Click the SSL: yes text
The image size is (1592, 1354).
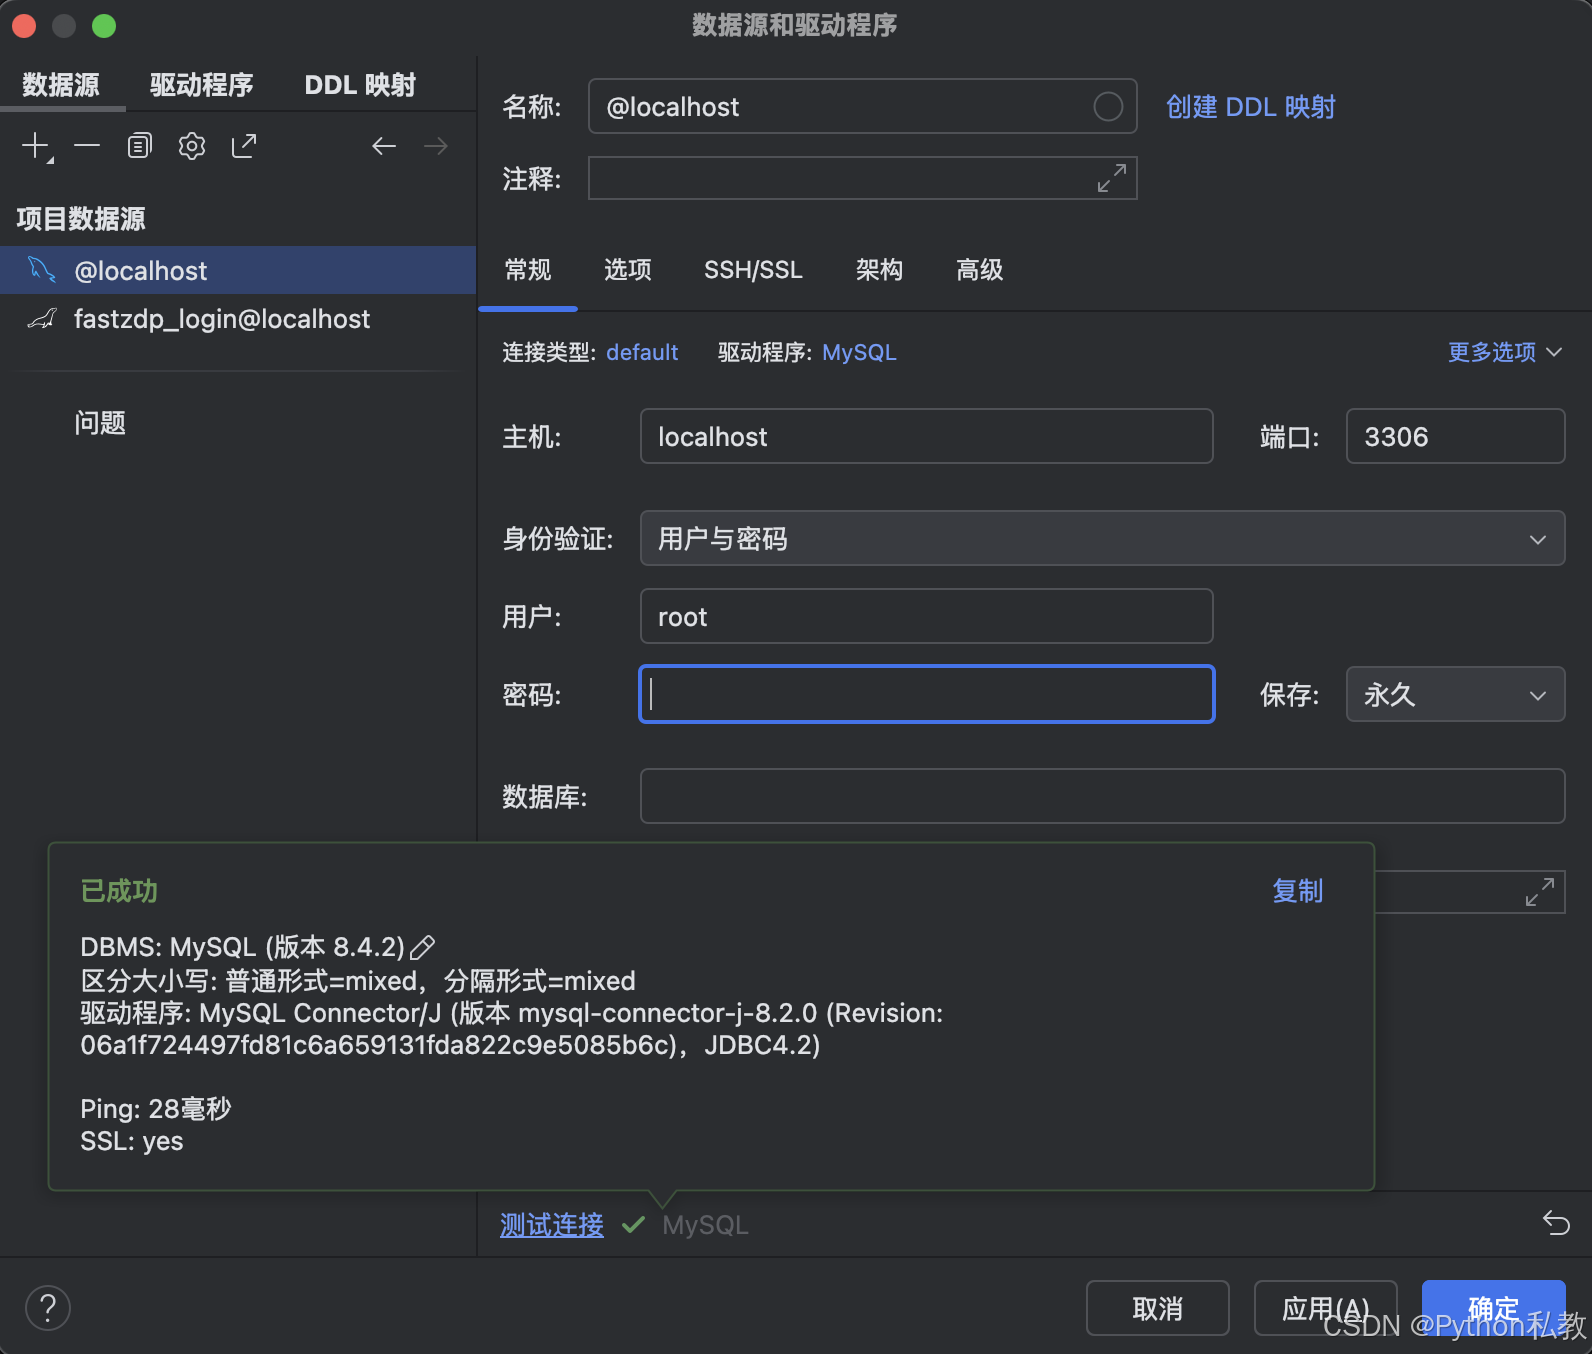[x=132, y=1141]
